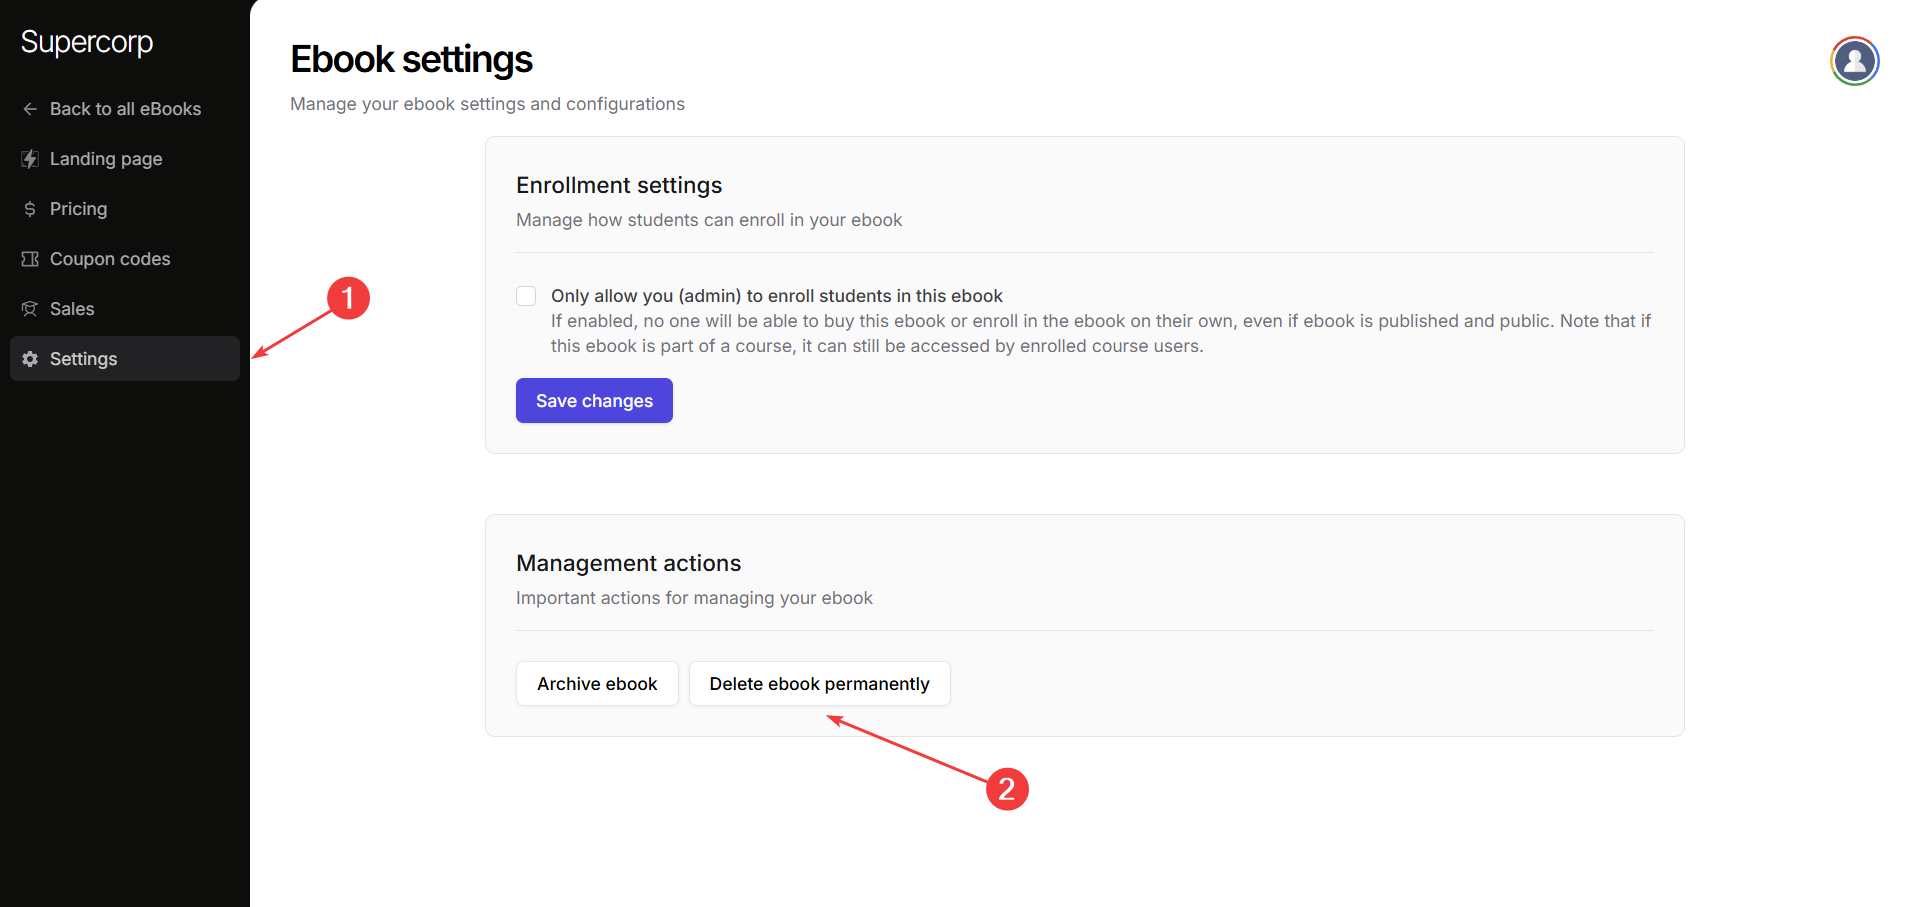Open the user profile avatar

pyautogui.click(x=1854, y=61)
